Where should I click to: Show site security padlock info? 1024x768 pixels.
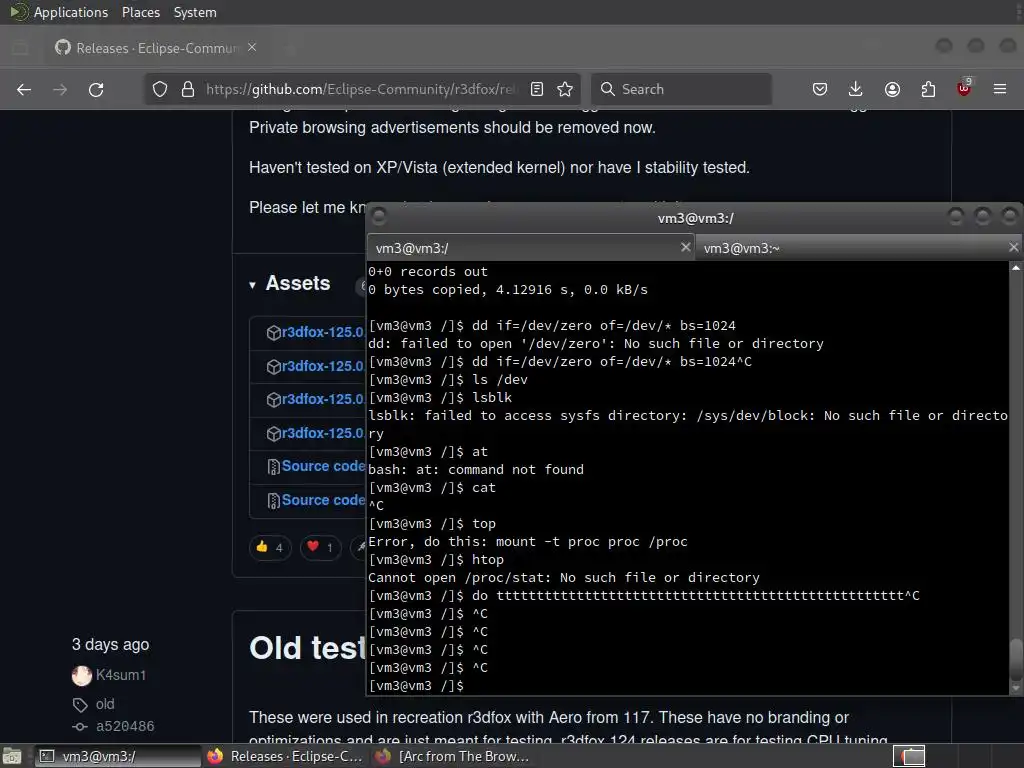[188, 89]
